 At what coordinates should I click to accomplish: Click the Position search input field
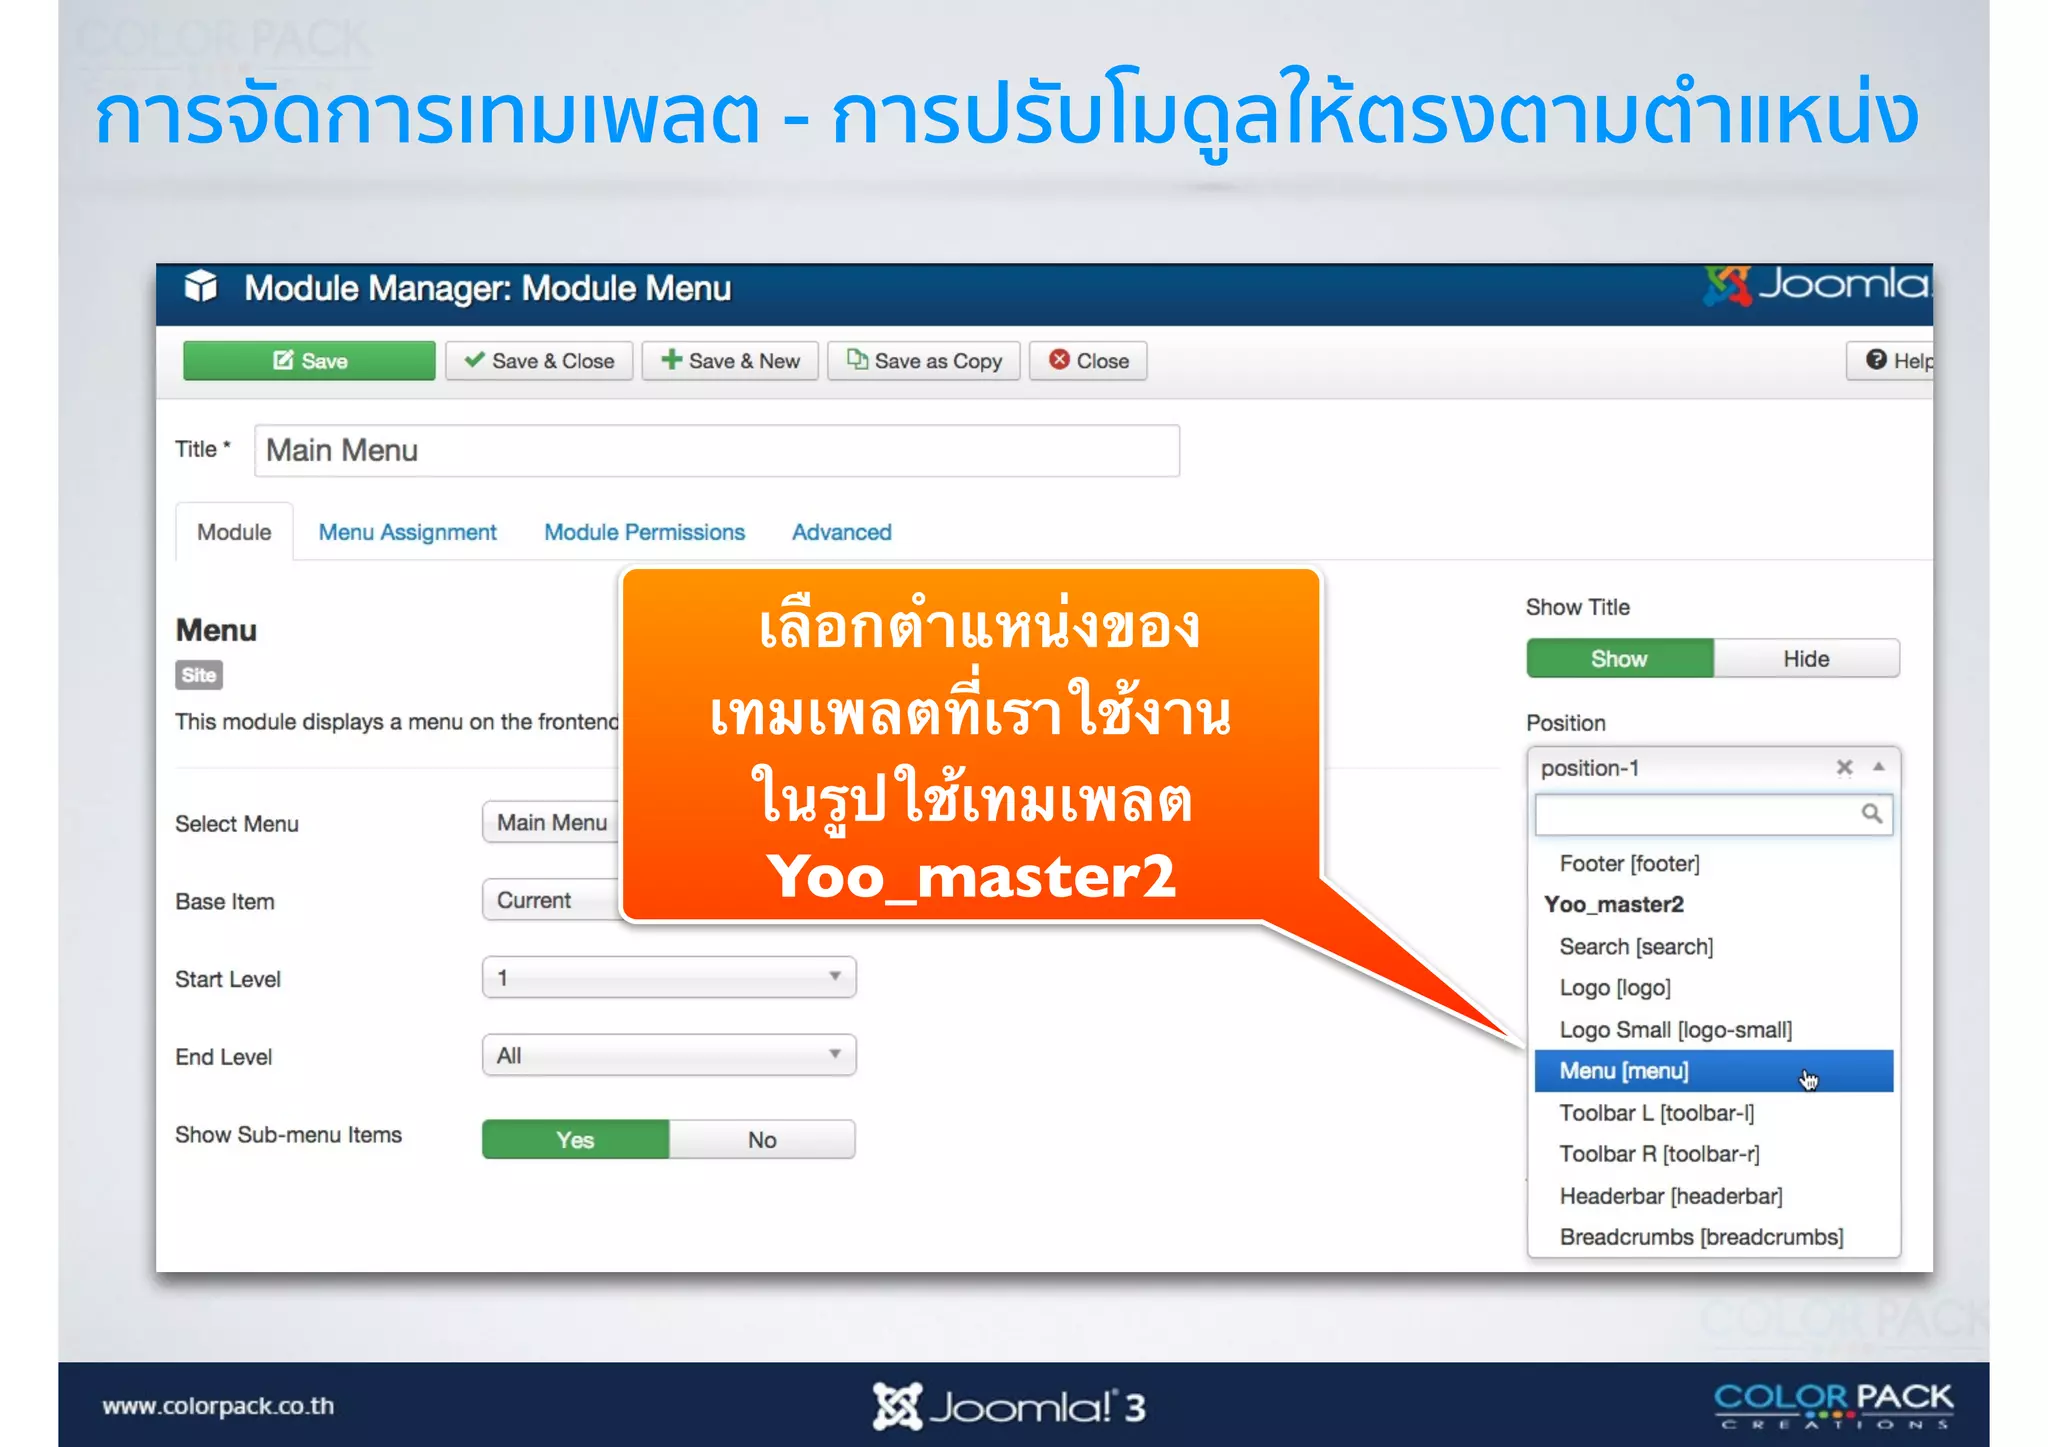(x=1714, y=814)
